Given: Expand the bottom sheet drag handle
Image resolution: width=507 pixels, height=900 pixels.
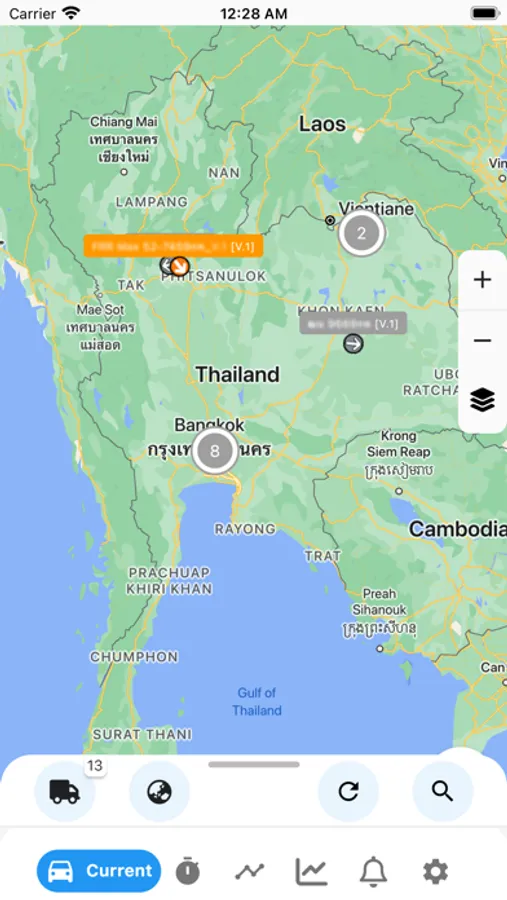Looking at the screenshot, I should (x=254, y=765).
